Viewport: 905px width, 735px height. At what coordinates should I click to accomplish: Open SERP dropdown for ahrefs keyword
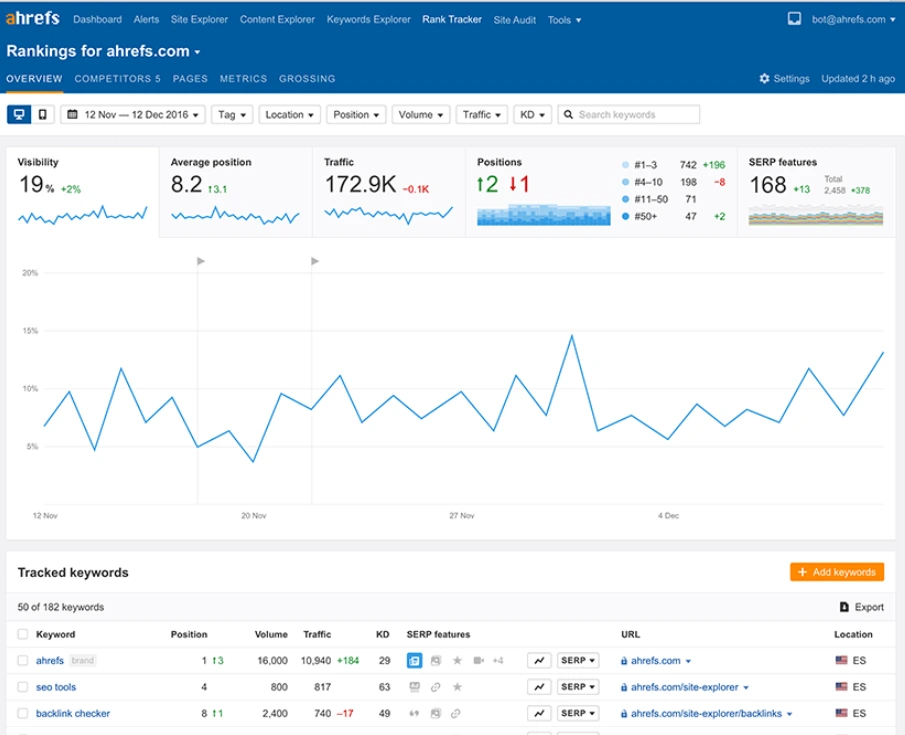point(578,661)
